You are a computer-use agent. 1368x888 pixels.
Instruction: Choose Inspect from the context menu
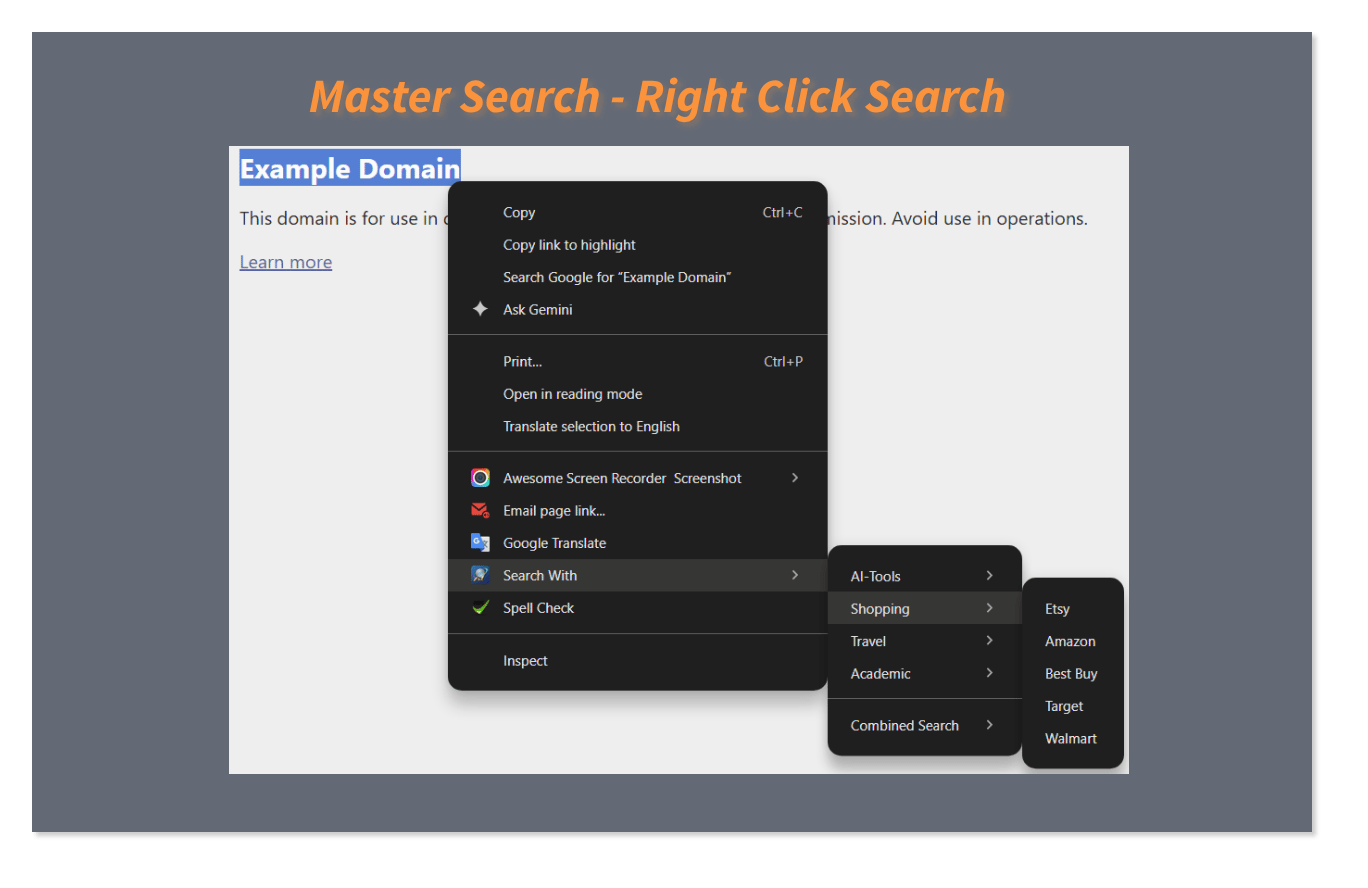[x=637, y=660]
